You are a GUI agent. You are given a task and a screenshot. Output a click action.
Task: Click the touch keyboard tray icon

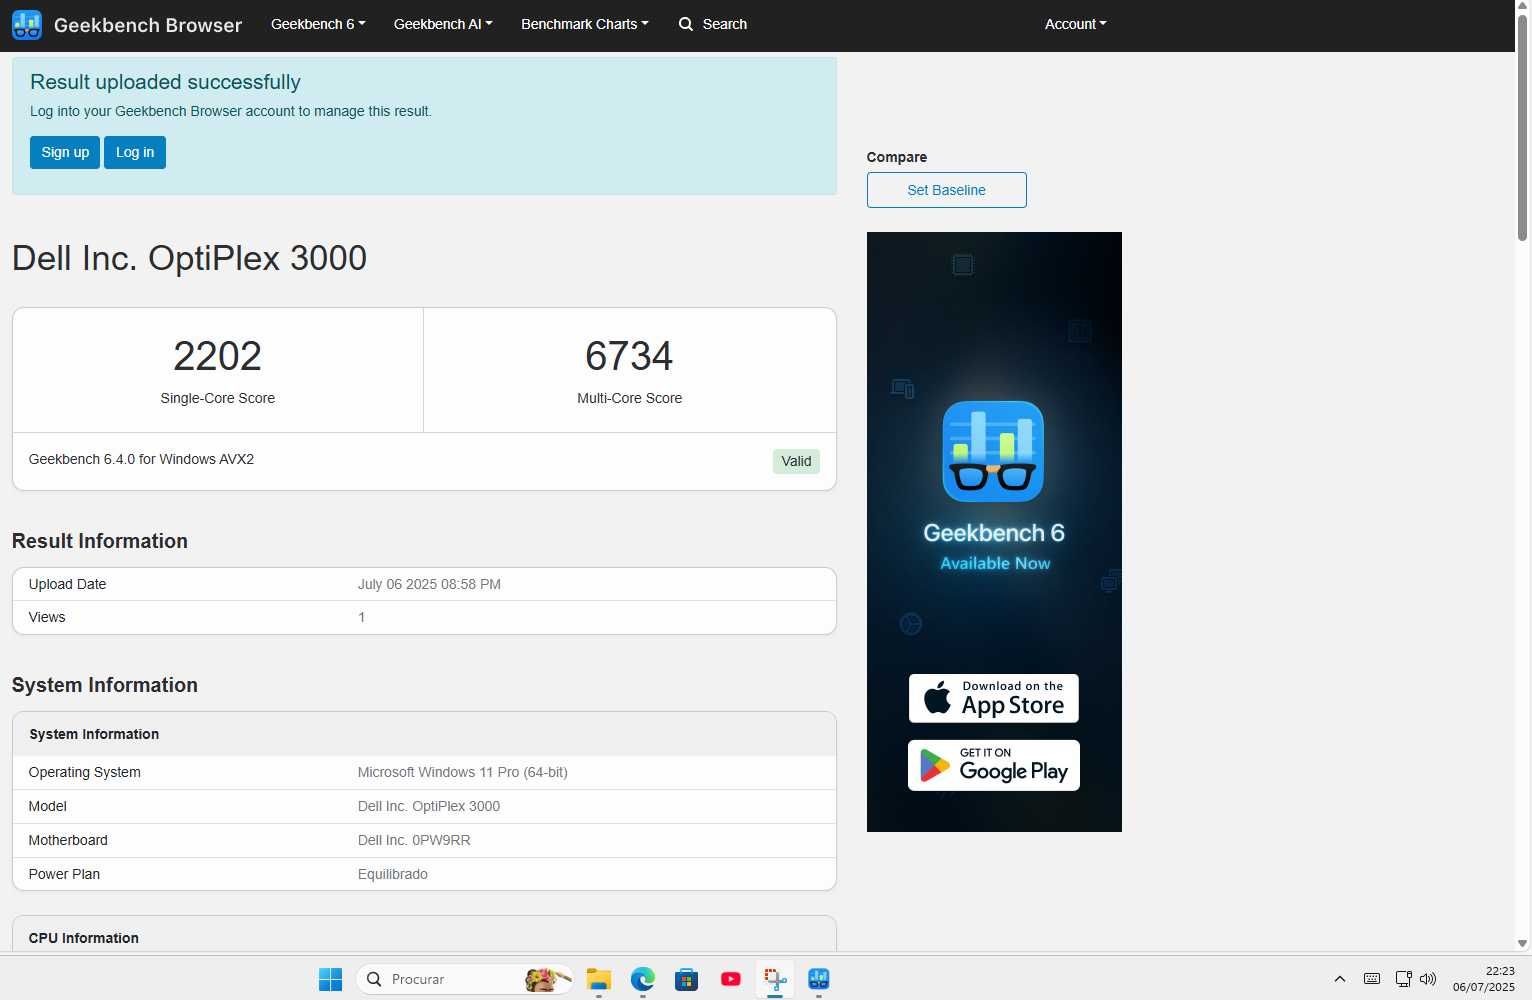click(x=1372, y=979)
